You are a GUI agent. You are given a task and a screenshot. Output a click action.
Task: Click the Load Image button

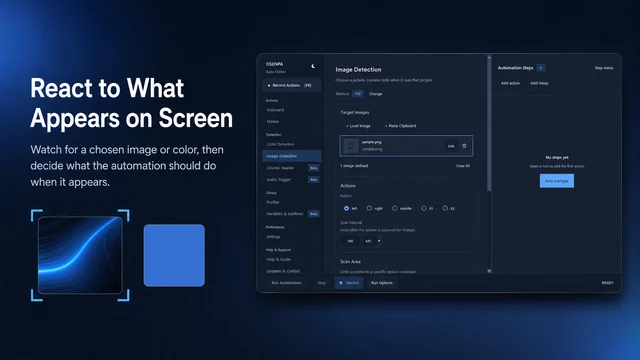pos(358,126)
